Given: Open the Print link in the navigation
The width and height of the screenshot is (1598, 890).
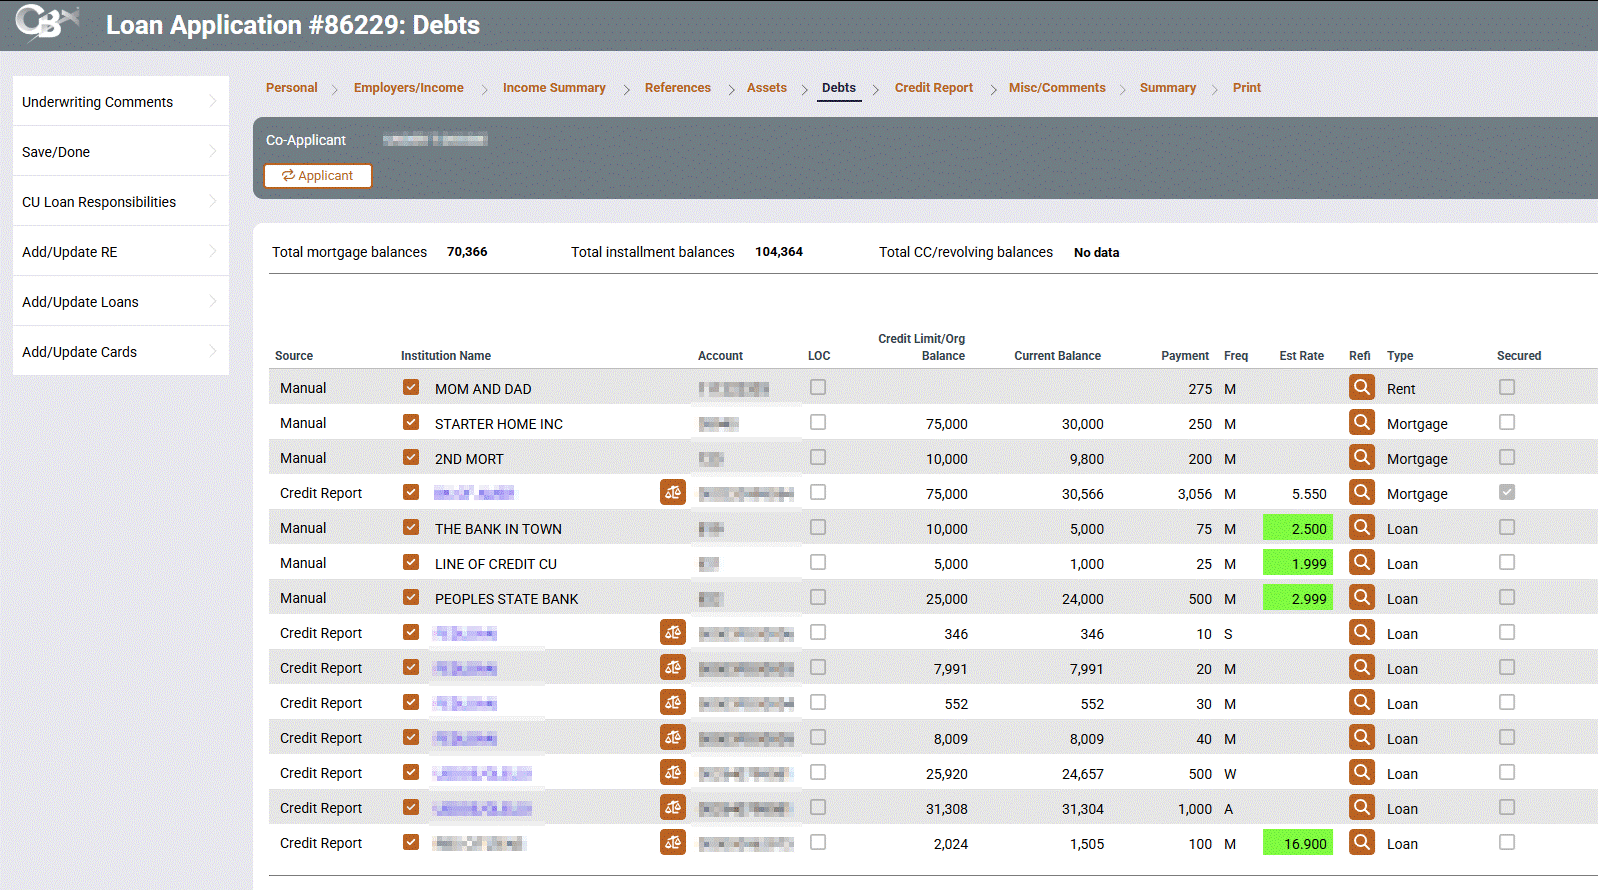Looking at the screenshot, I should tap(1246, 88).
